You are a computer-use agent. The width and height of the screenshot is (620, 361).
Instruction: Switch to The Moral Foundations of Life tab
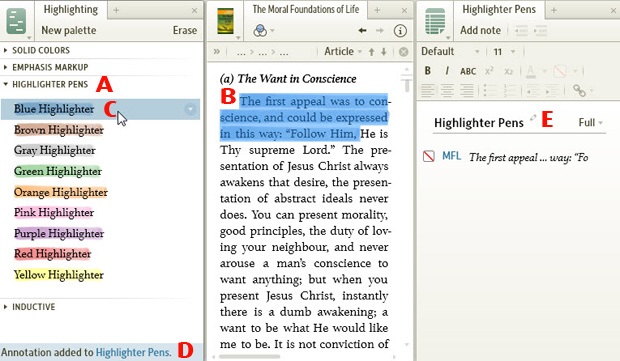(306, 9)
